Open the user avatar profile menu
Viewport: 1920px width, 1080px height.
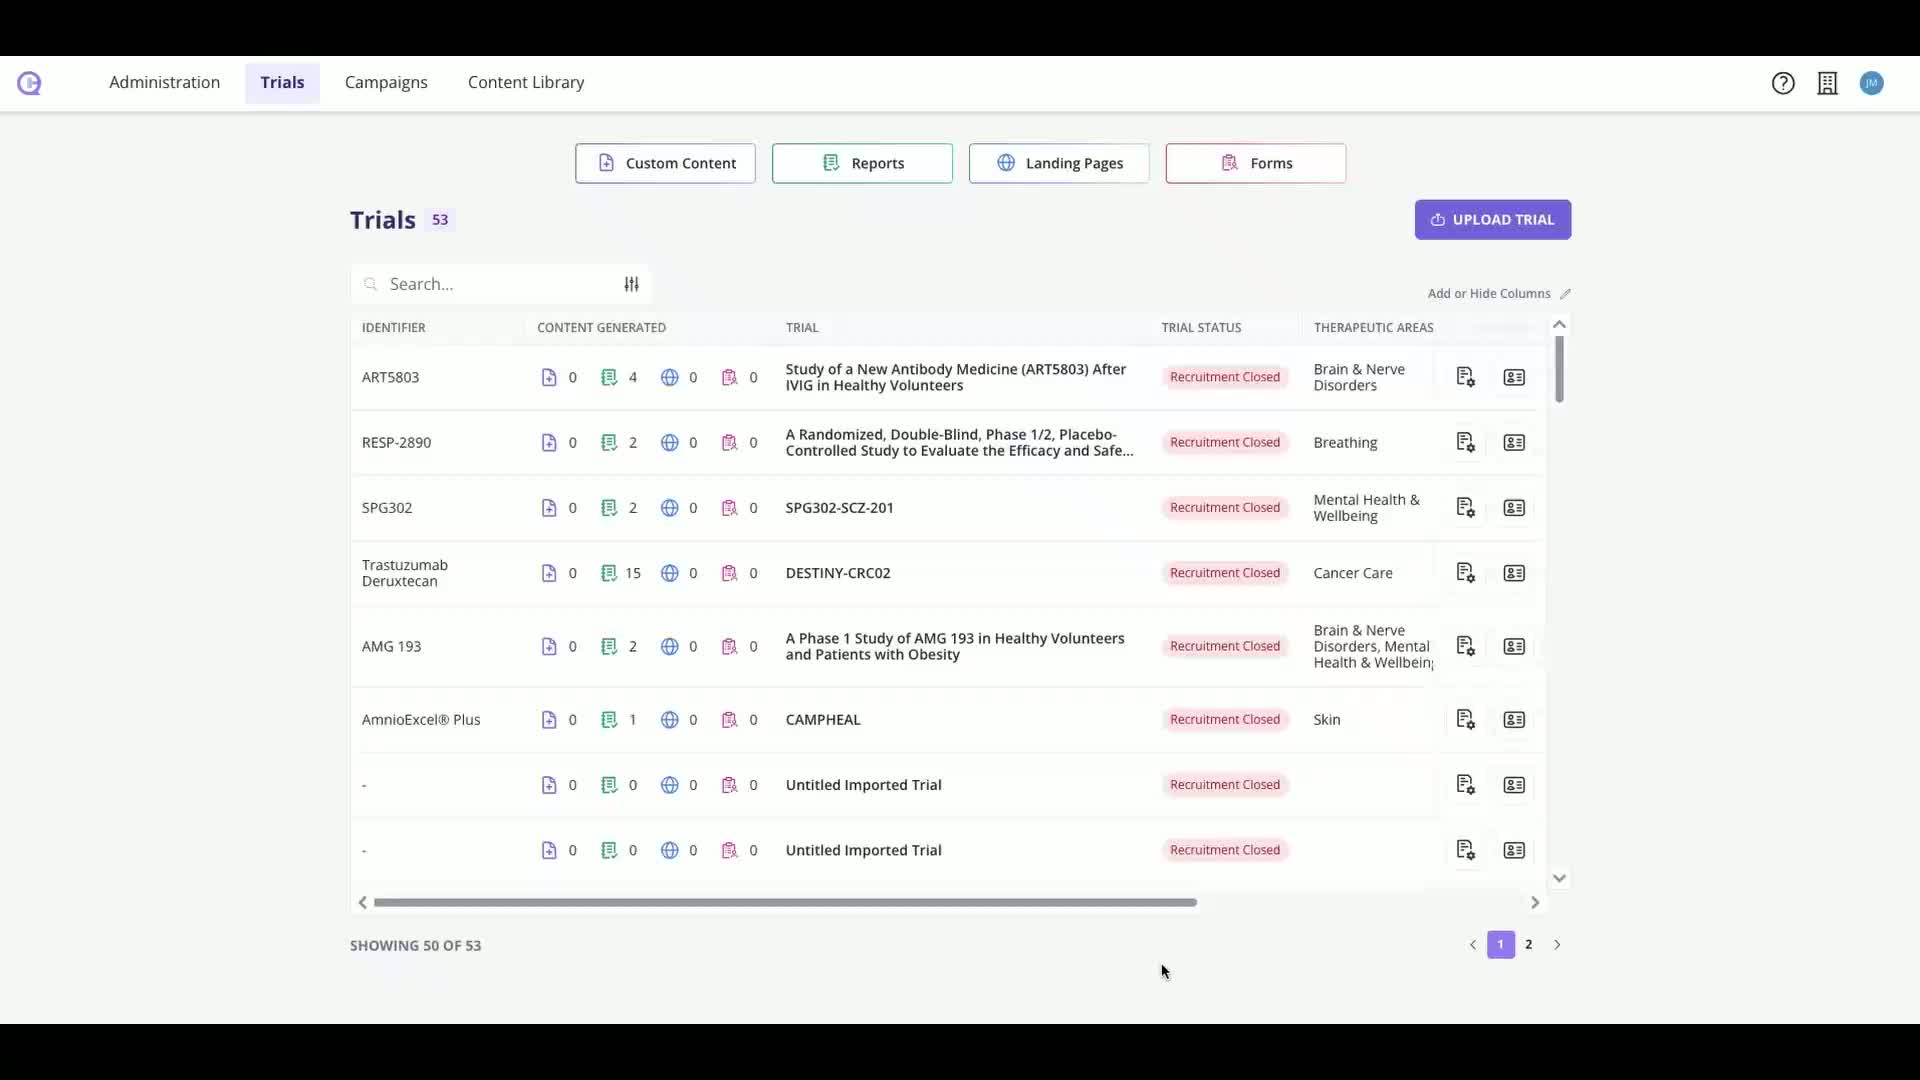click(x=1871, y=83)
